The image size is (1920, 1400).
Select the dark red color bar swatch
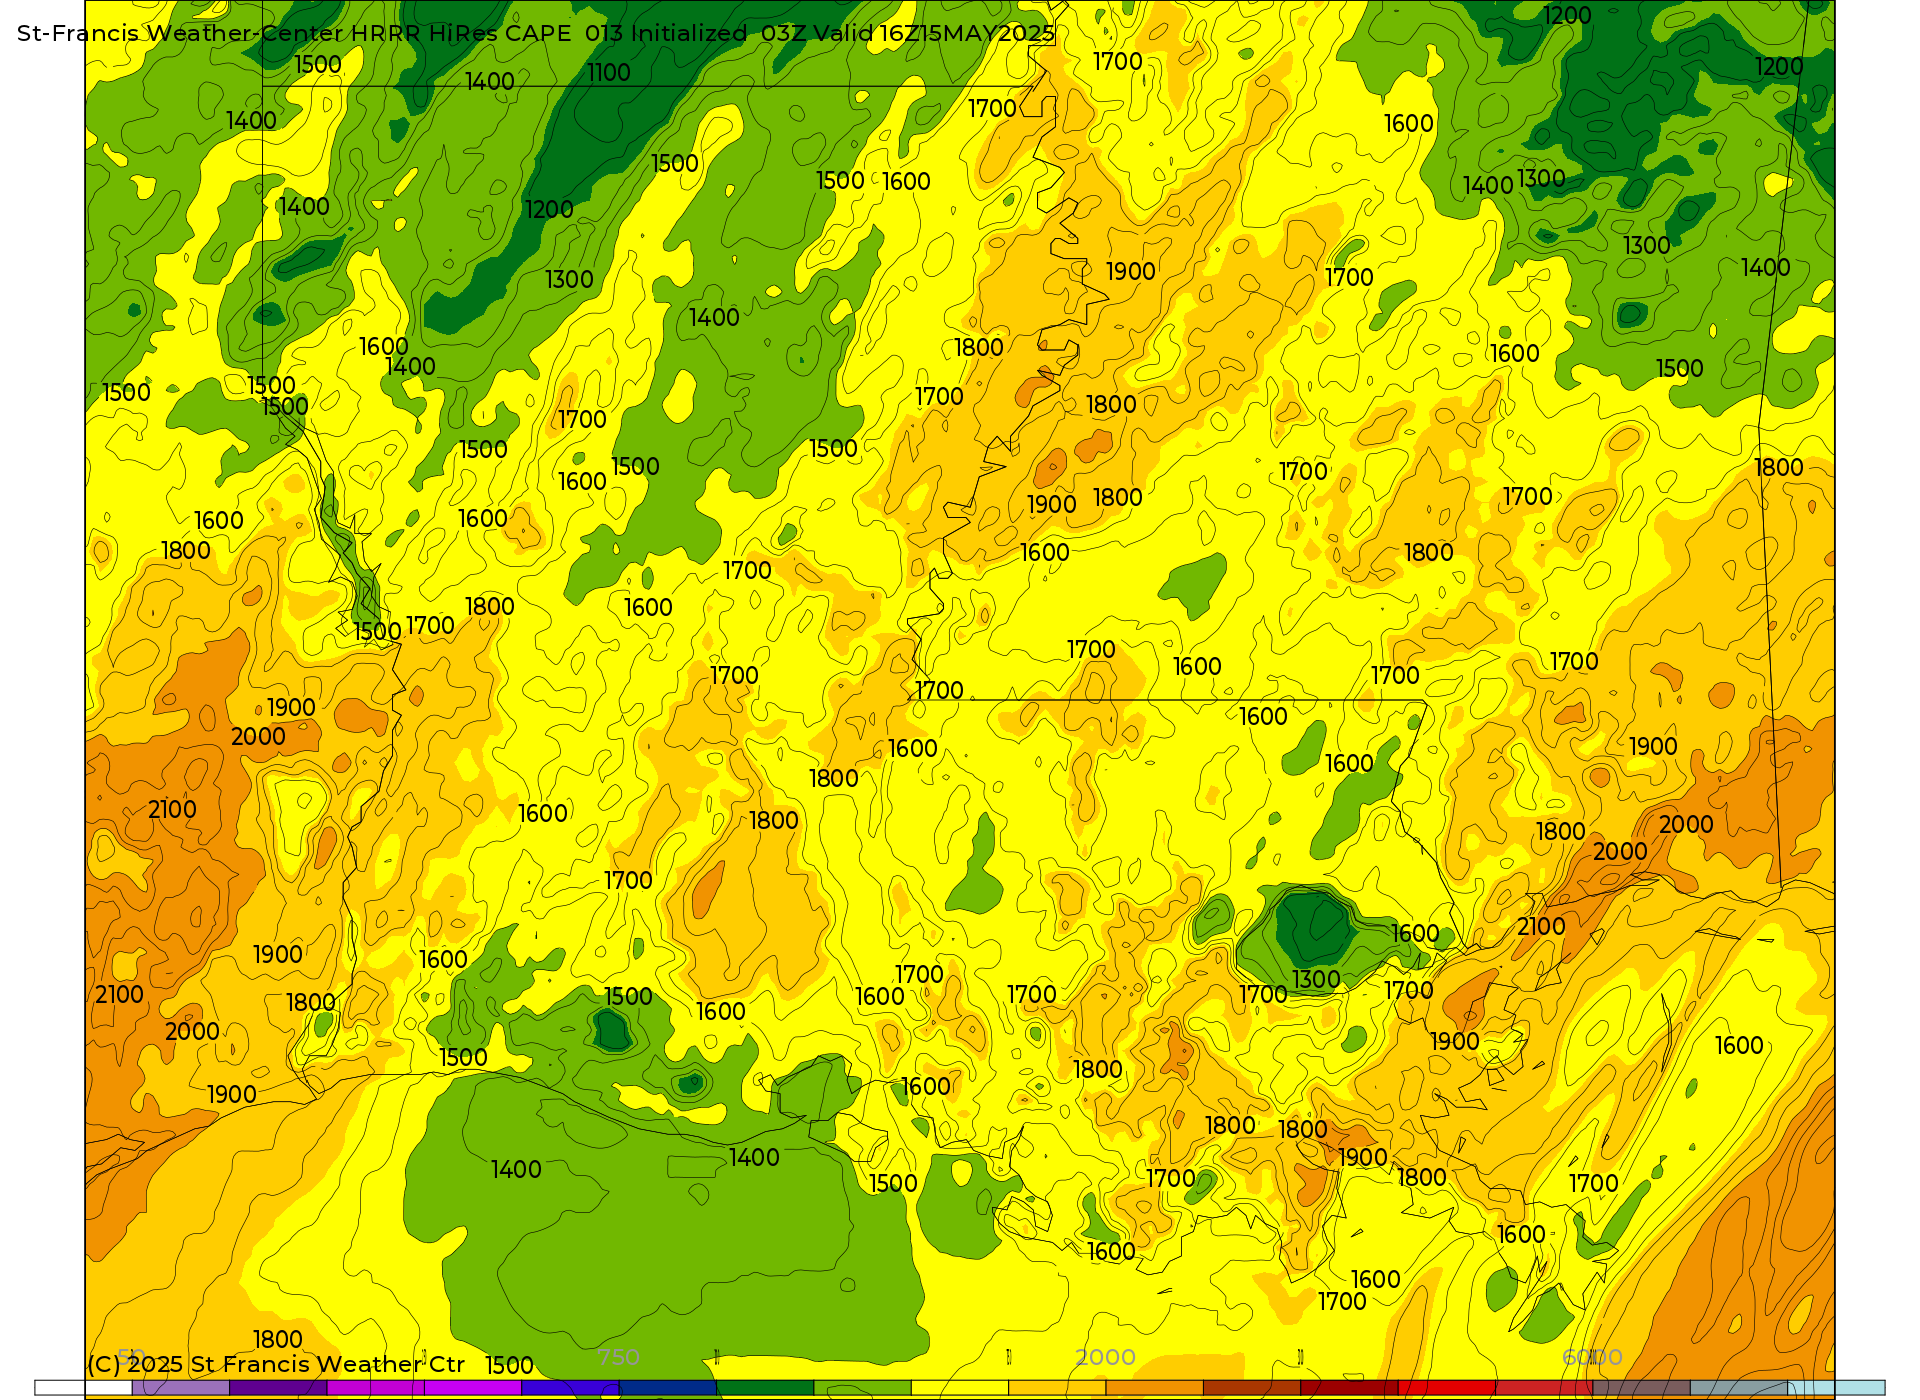point(1349,1387)
